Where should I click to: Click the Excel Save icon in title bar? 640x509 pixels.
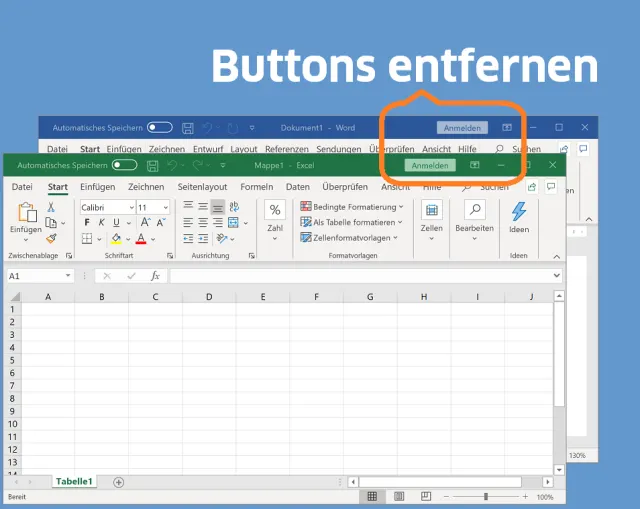click(x=153, y=165)
